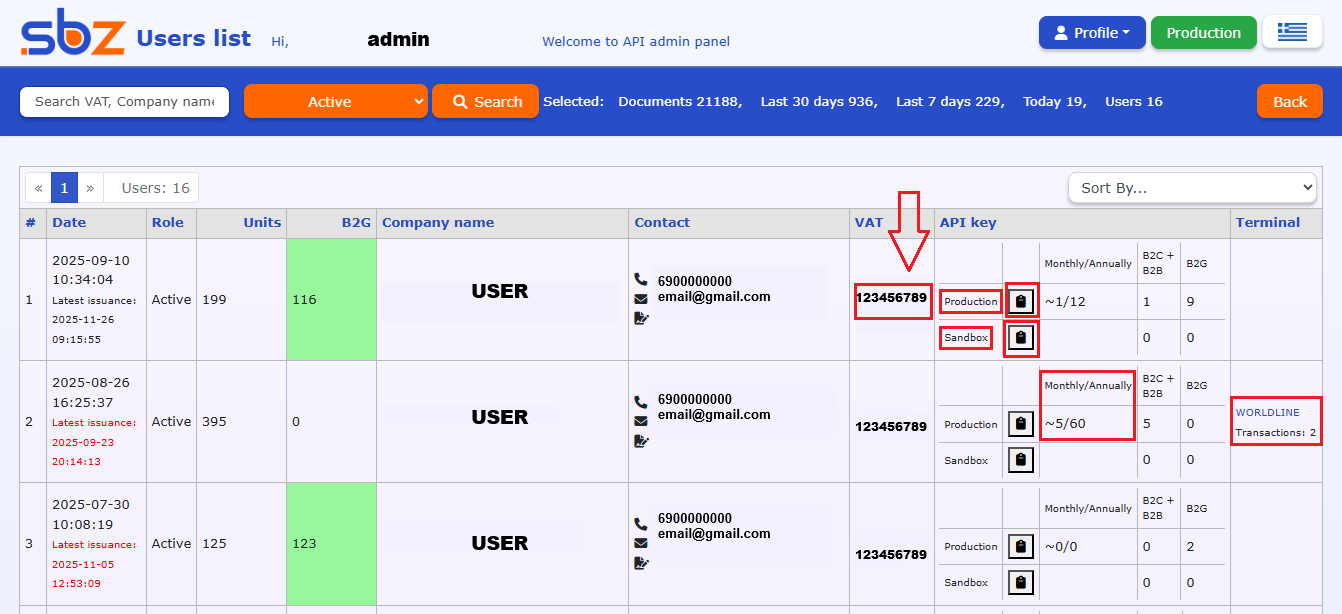Switch language using the Greek flag
This screenshot has height=614, width=1342.
(1292, 32)
